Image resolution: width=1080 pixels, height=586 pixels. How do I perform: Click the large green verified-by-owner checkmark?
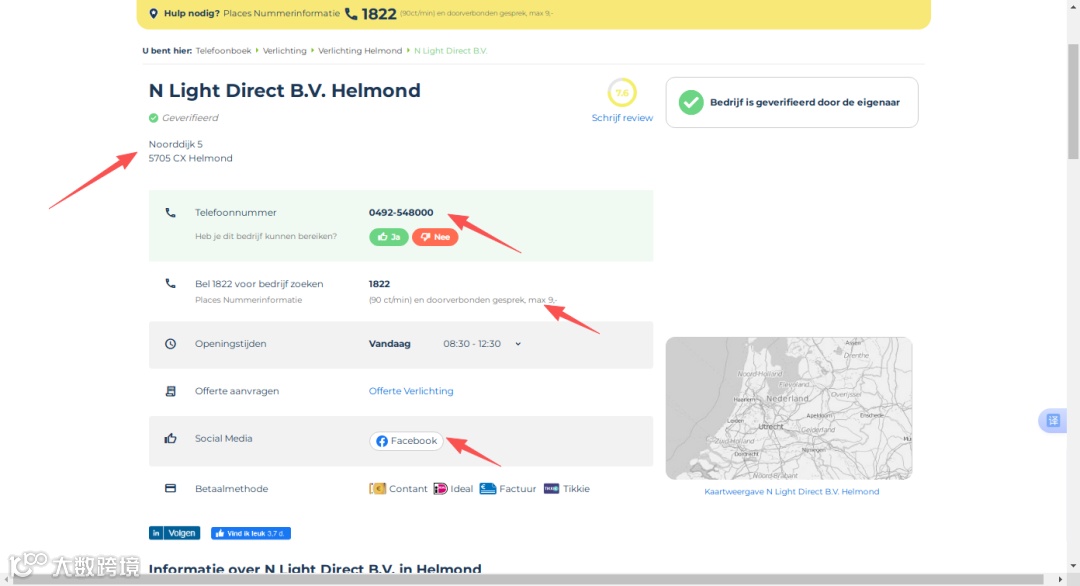[691, 103]
